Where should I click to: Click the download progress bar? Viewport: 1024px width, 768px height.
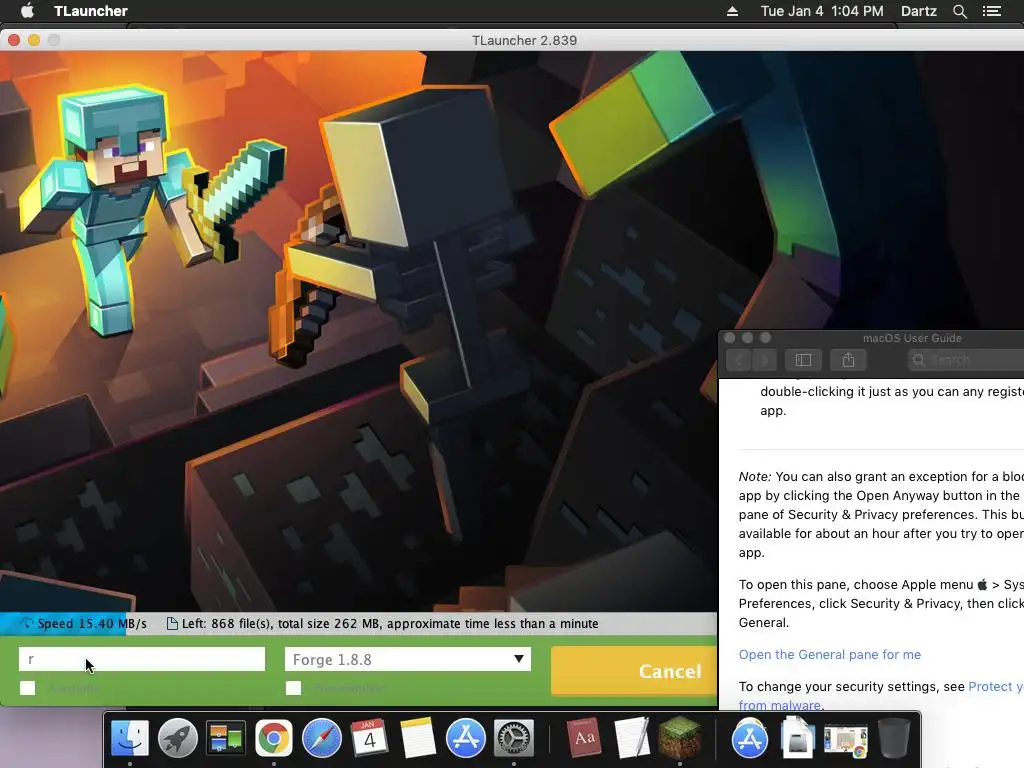tap(358, 624)
